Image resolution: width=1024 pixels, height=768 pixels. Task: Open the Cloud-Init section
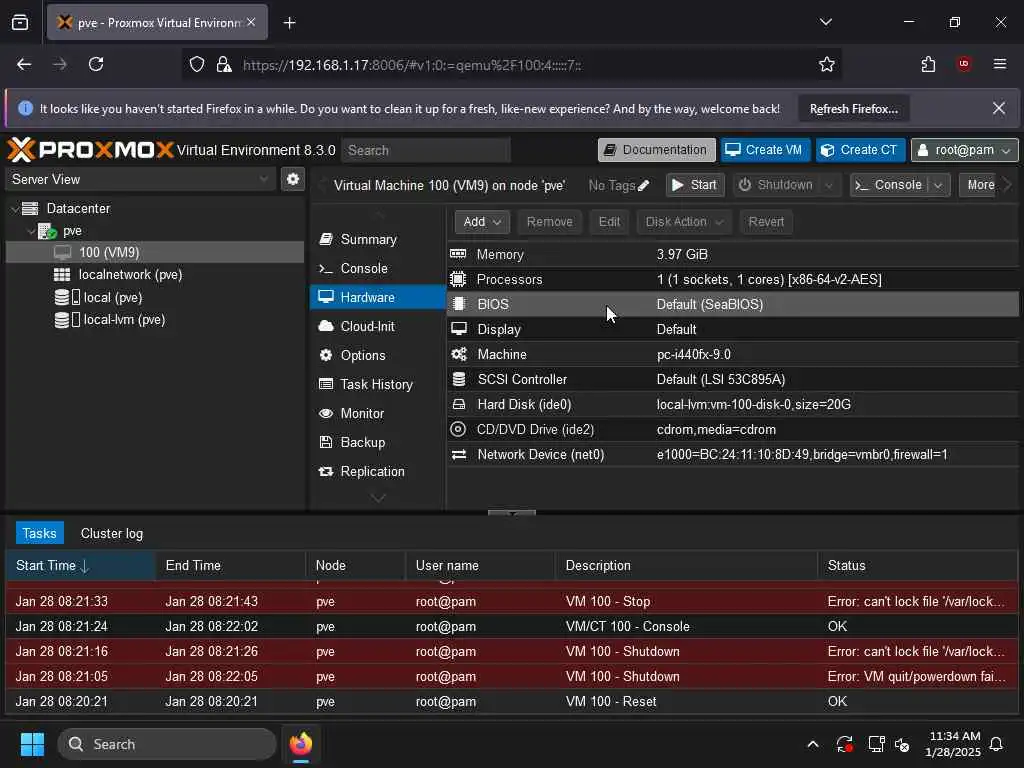pyautogui.click(x=367, y=327)
